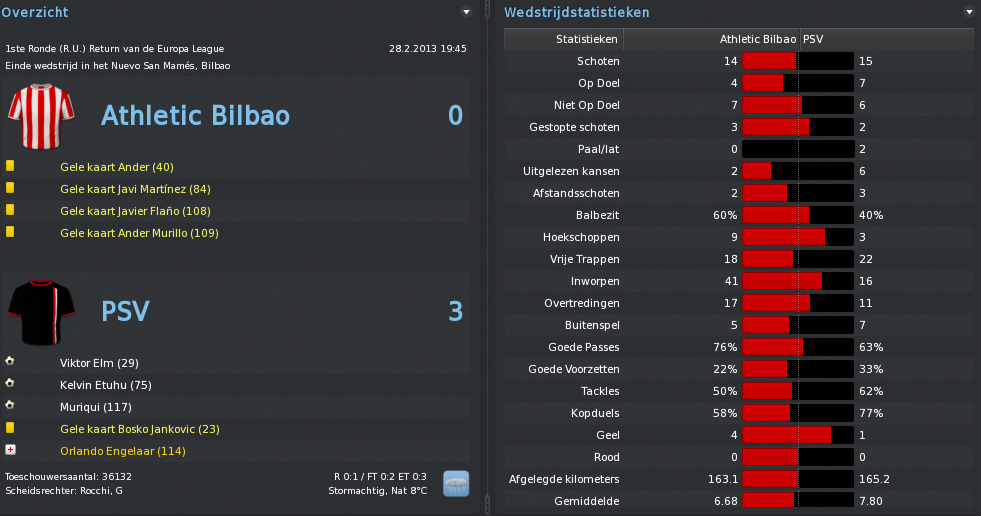Expand the Overzicht panel dropdown arrow
Viewport: 981px width, 516px height.
click(466, 12)
